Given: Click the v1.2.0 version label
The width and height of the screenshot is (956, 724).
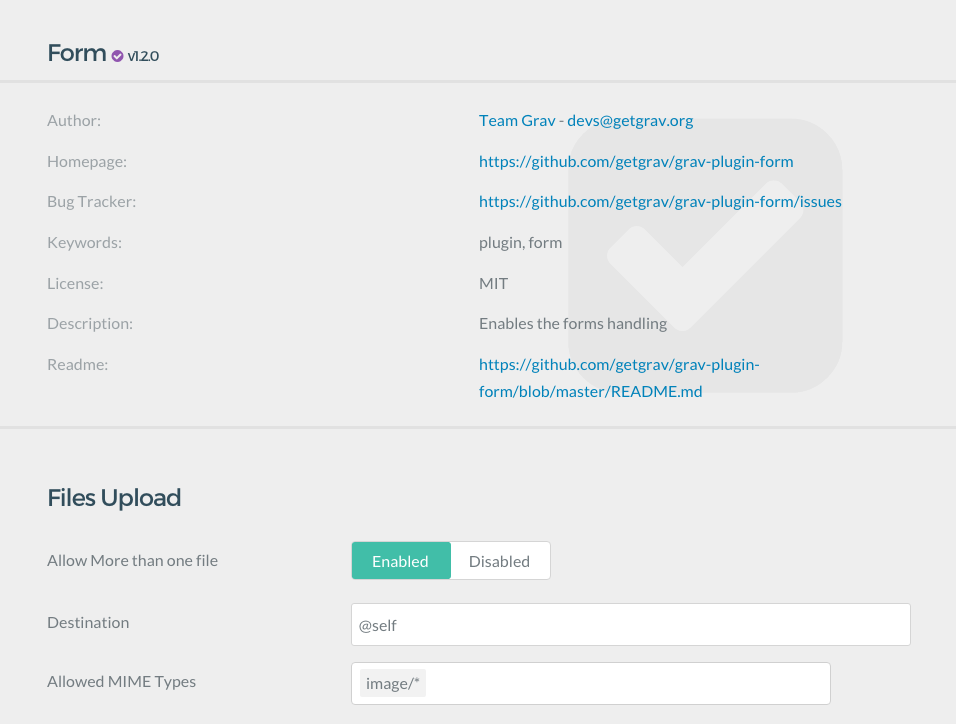Looking at the screenshot, I should pos(141,56).
